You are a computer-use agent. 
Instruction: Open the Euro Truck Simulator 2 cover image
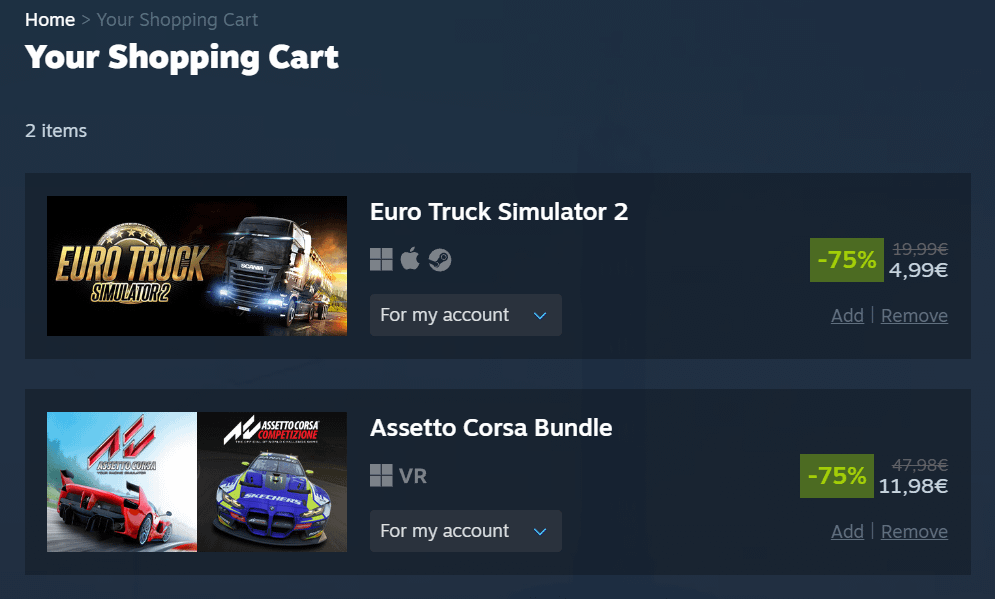[197, 266]
